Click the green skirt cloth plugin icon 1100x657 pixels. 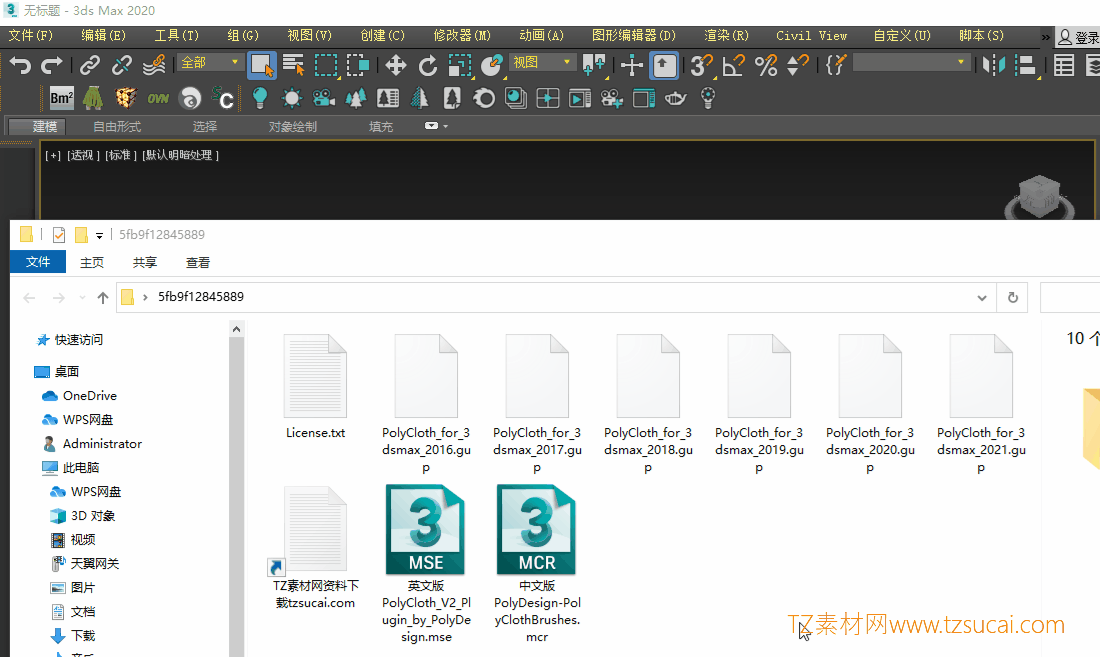click(93, 98)
